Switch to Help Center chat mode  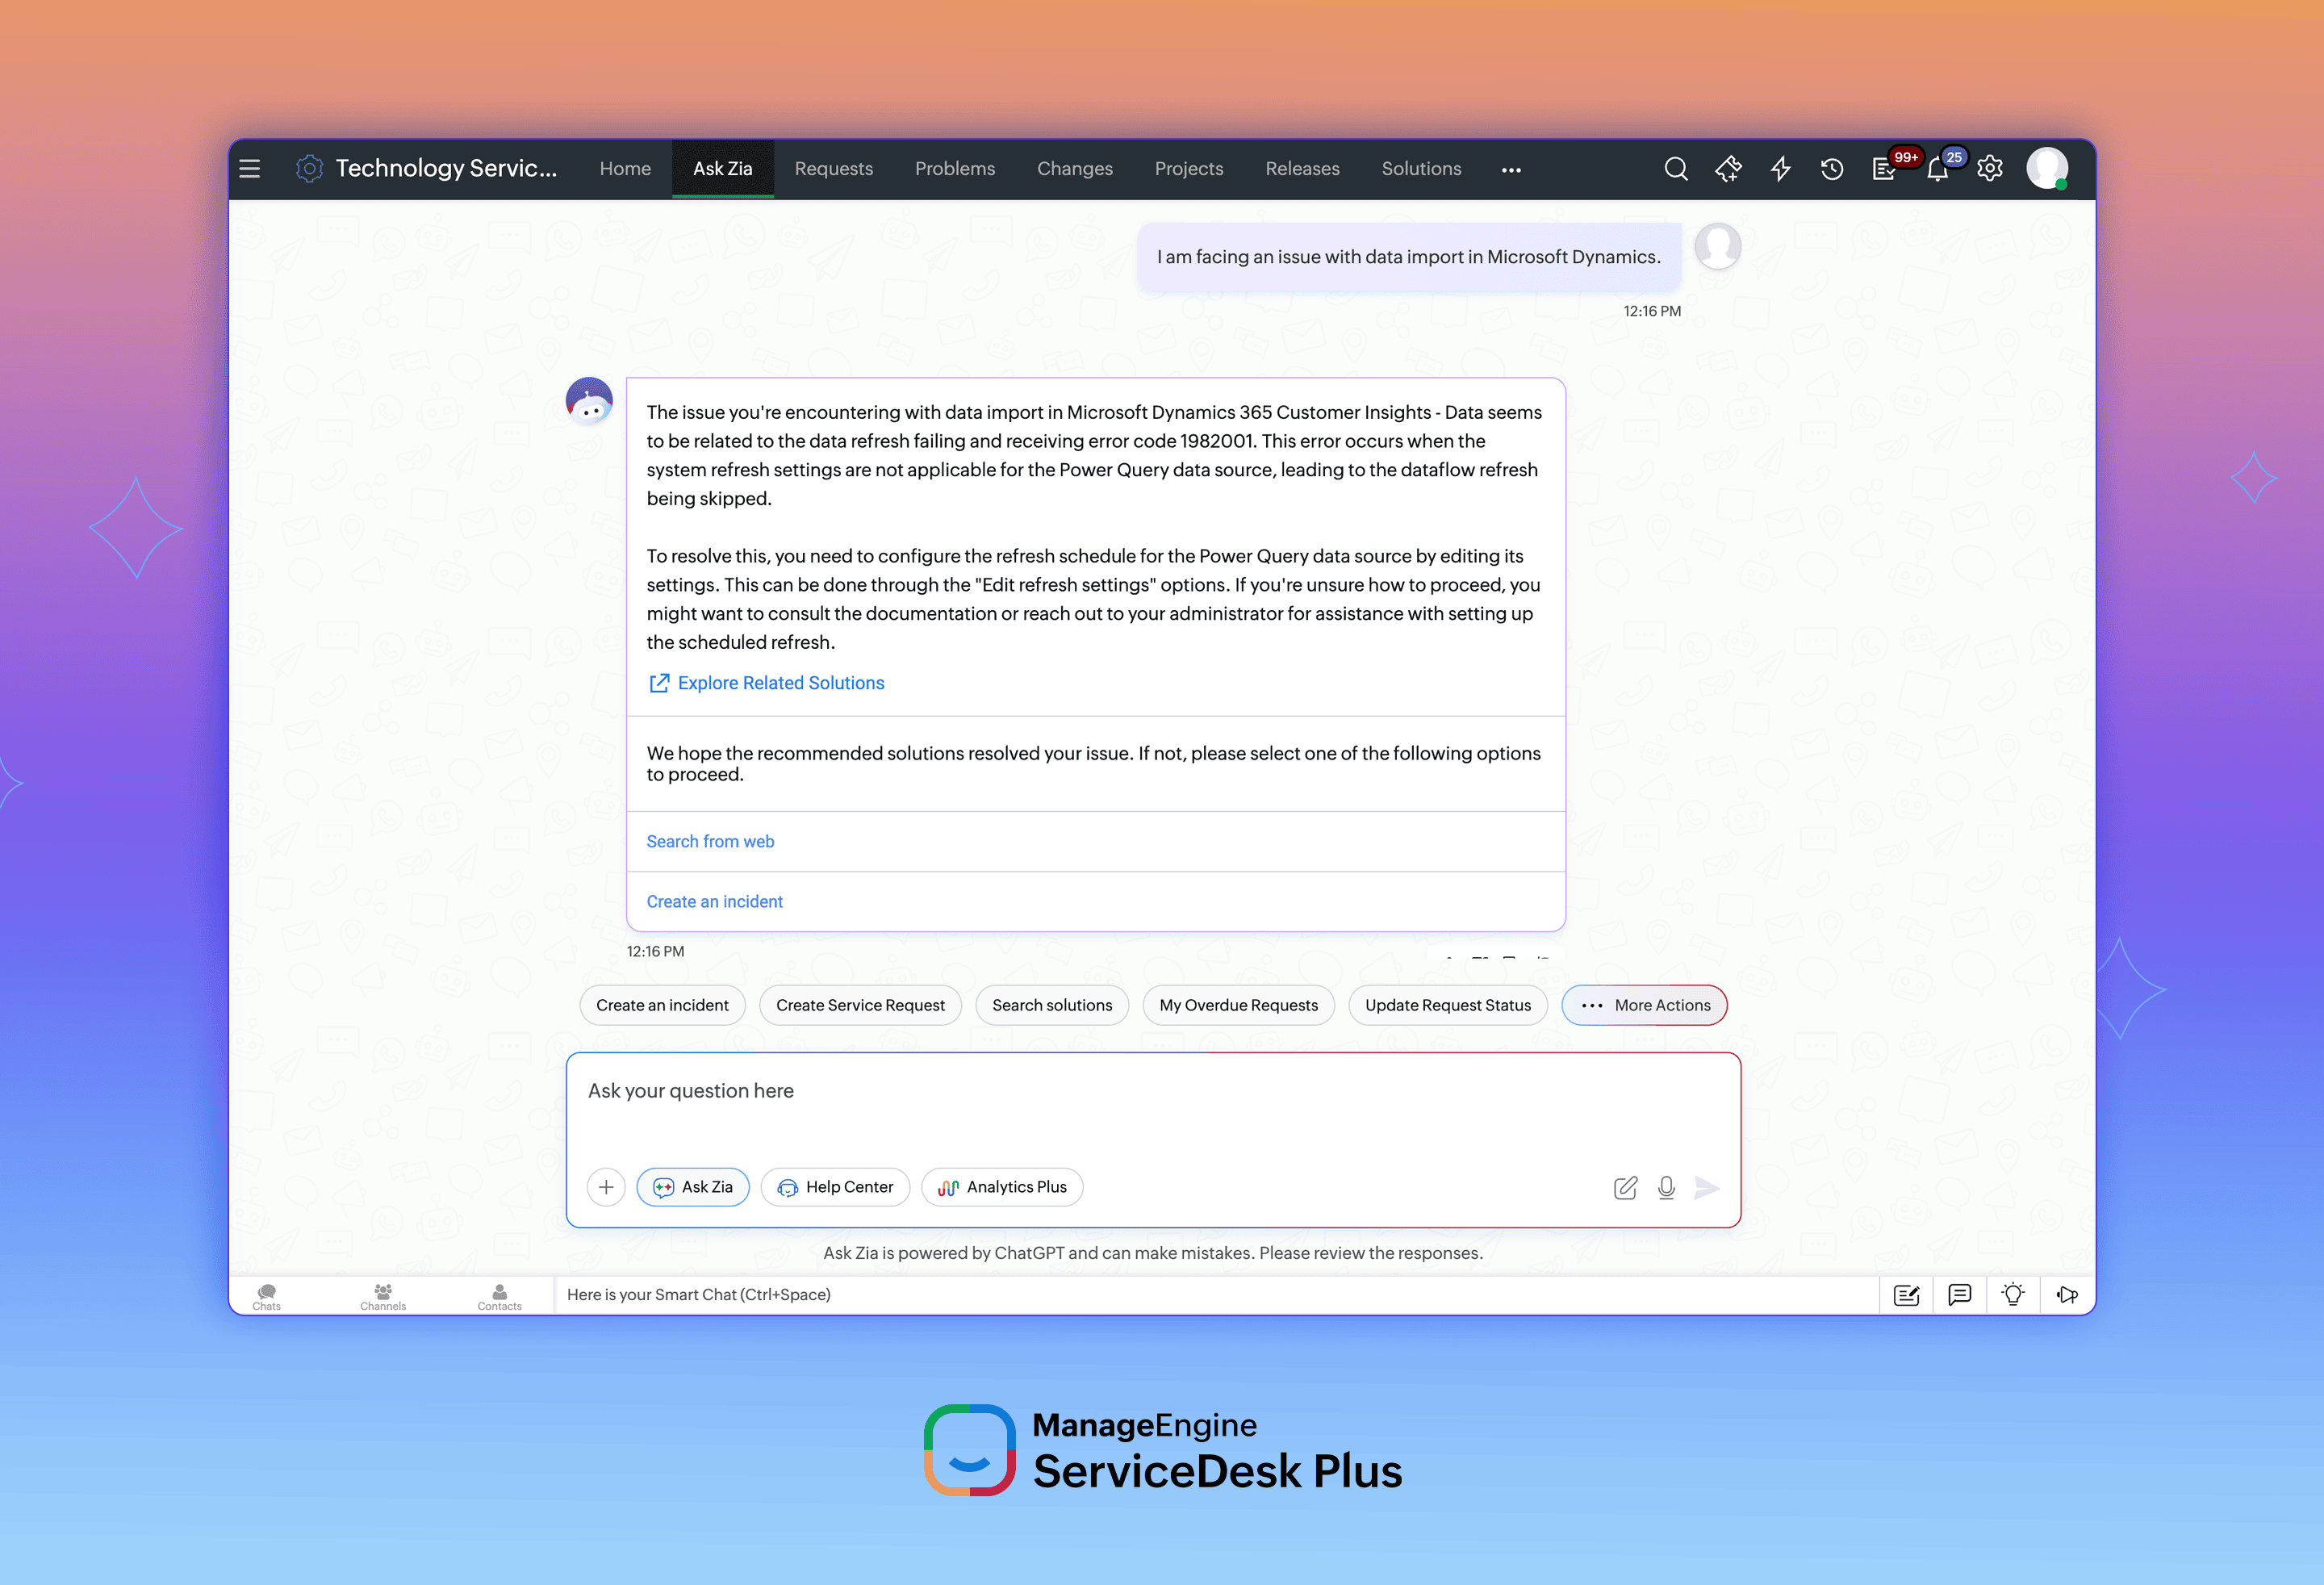(835, 1187)
